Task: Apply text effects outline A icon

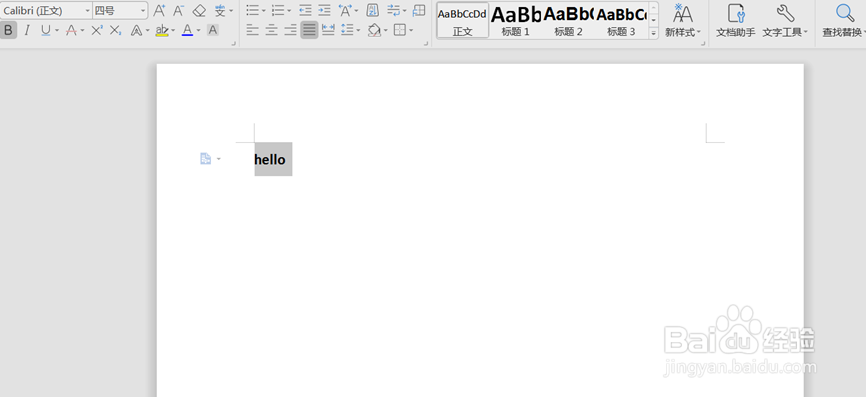Action: click(136, 30)
